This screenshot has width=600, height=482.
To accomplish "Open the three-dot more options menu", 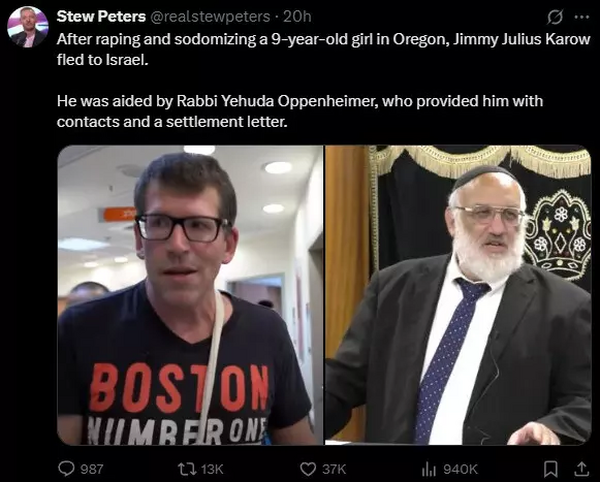I will tap(582, 17).
